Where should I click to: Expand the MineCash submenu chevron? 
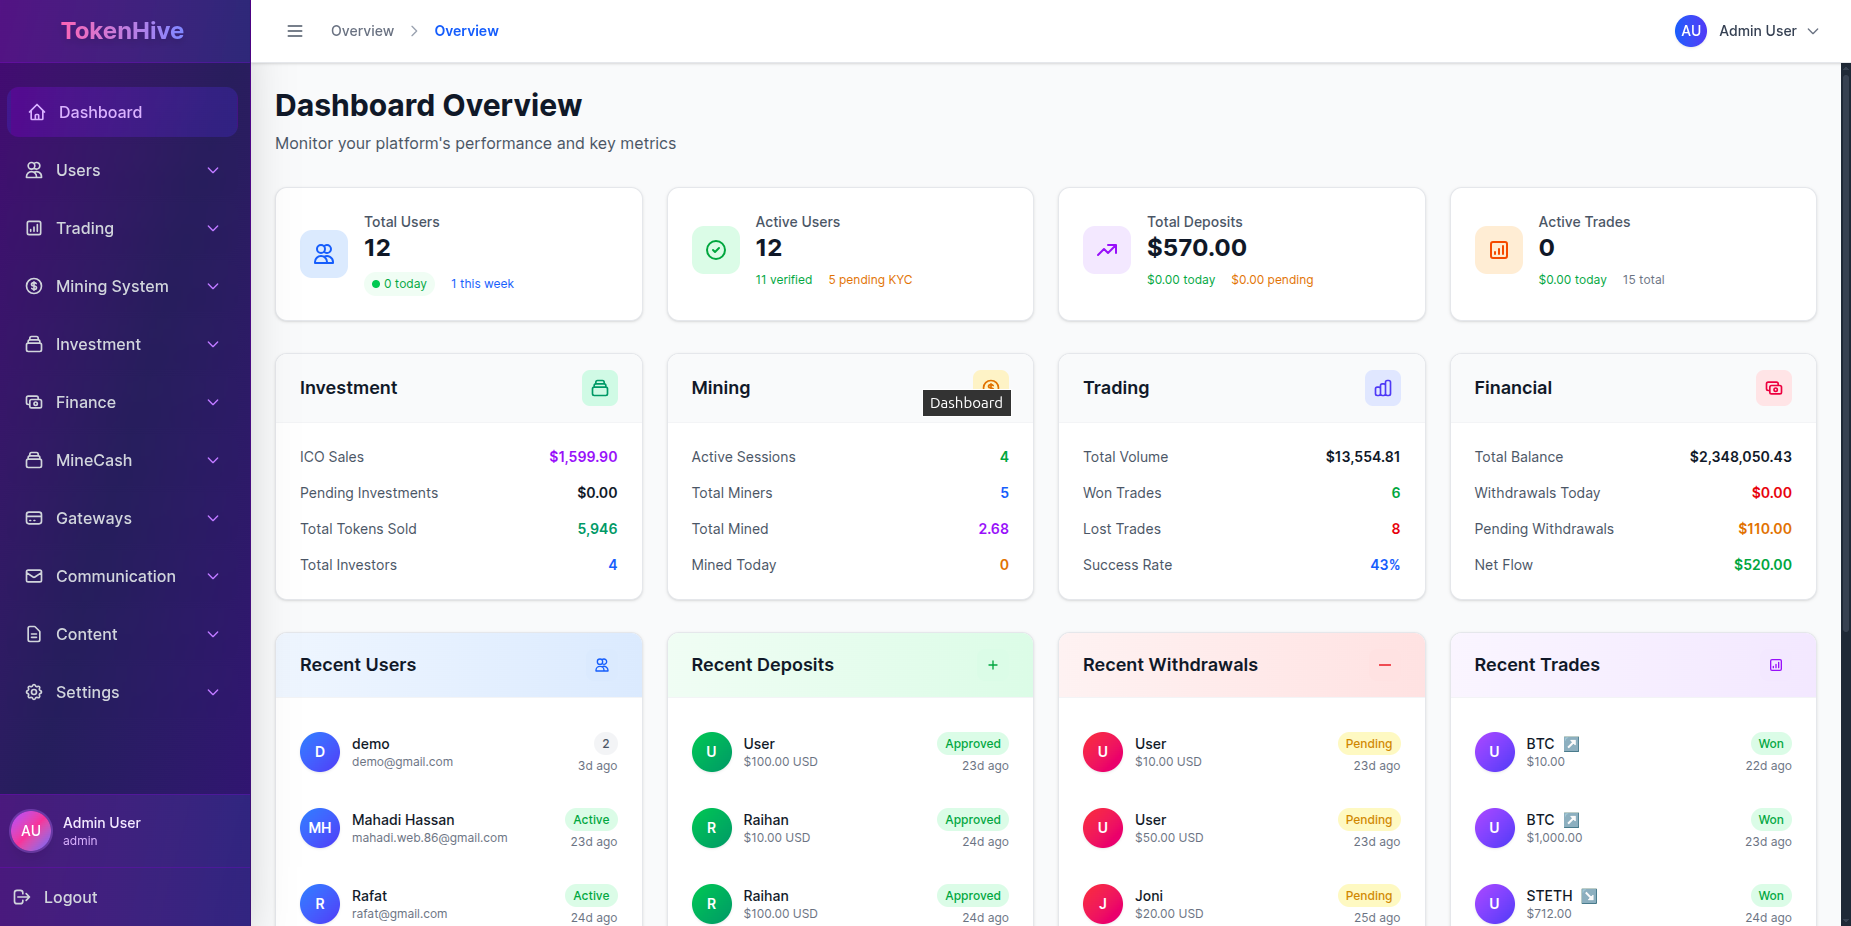[213, 460]
